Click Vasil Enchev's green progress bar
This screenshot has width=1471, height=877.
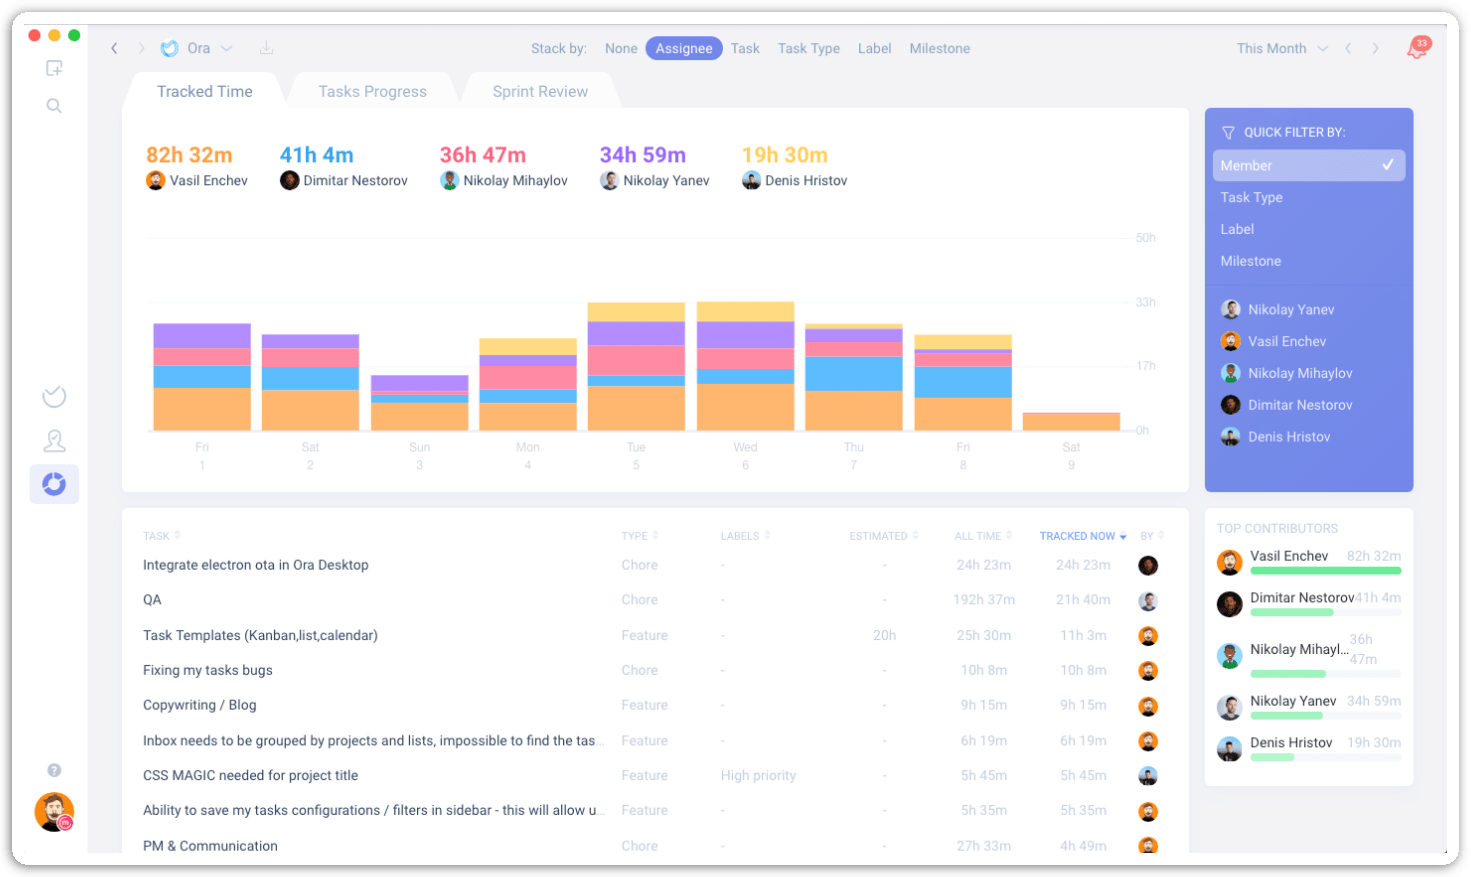pyautogui.click(x=1326, y=570)
